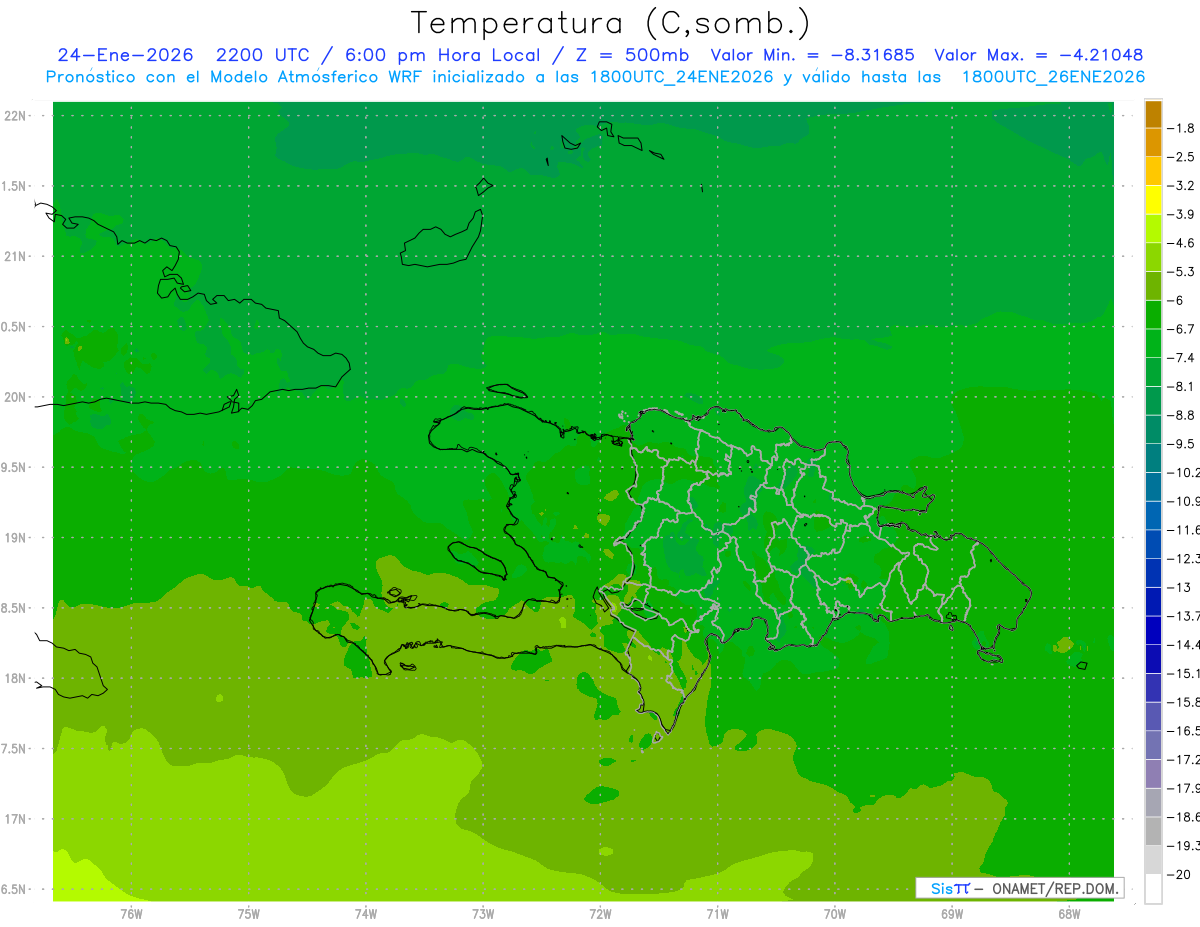
Task: Click the 19N latitude label
Action: pyautogui.click(x=17, y=538)
